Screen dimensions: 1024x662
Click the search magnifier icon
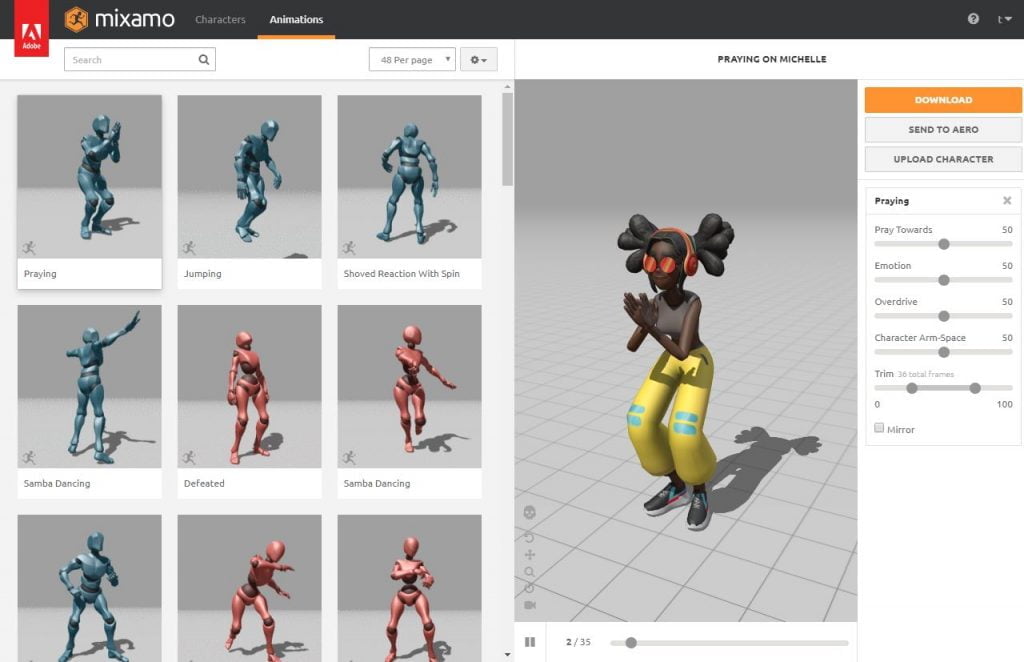204,60
